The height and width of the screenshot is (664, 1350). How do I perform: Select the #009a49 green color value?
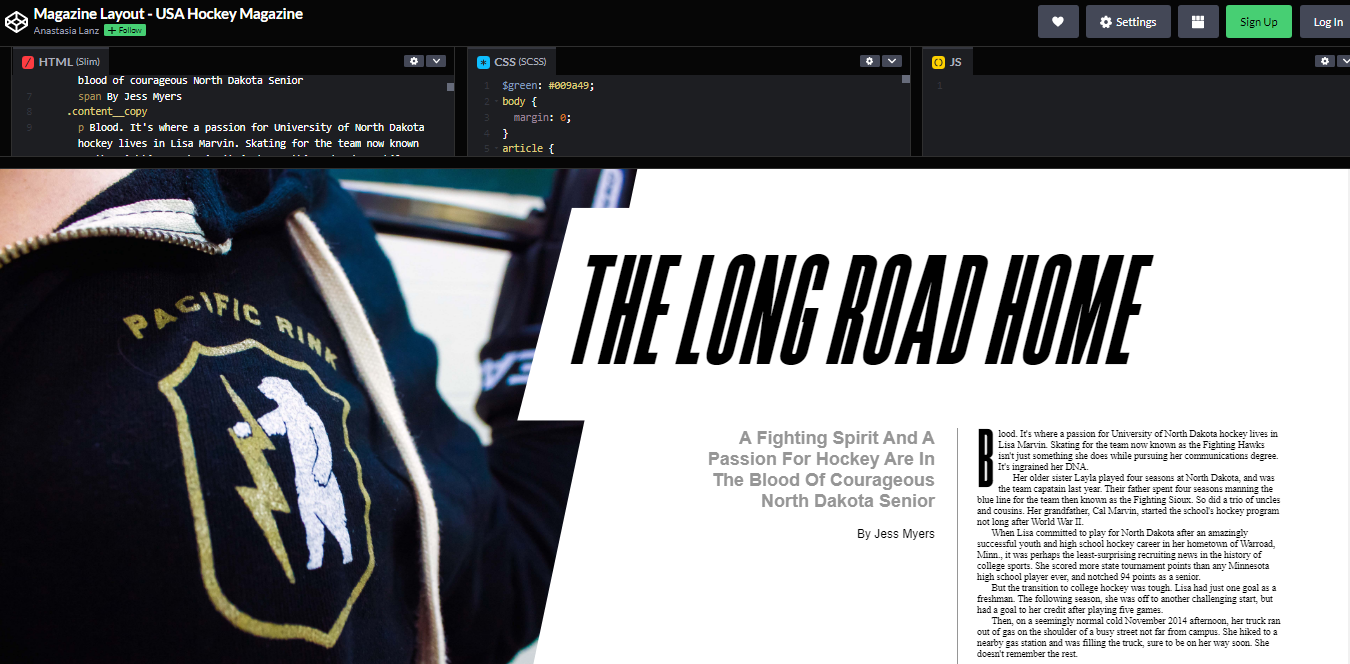coord(567,85)
